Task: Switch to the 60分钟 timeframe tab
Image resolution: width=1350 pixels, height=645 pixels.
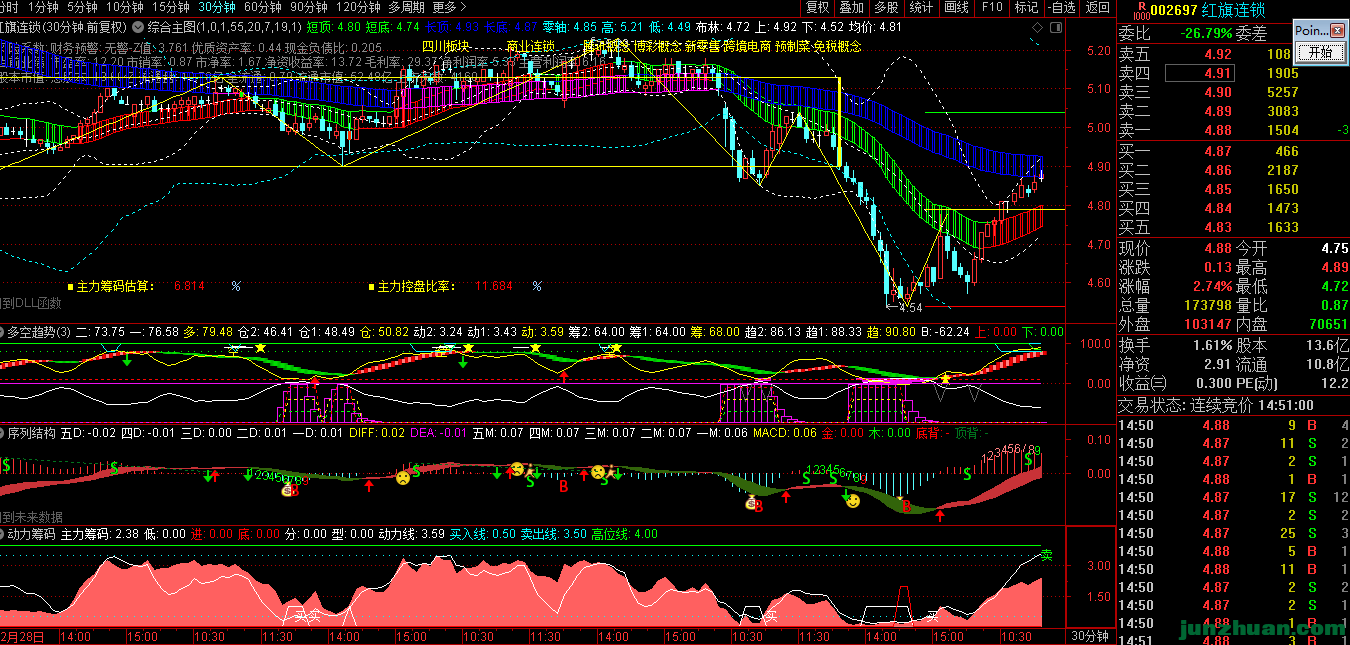Action: (262, 7)
